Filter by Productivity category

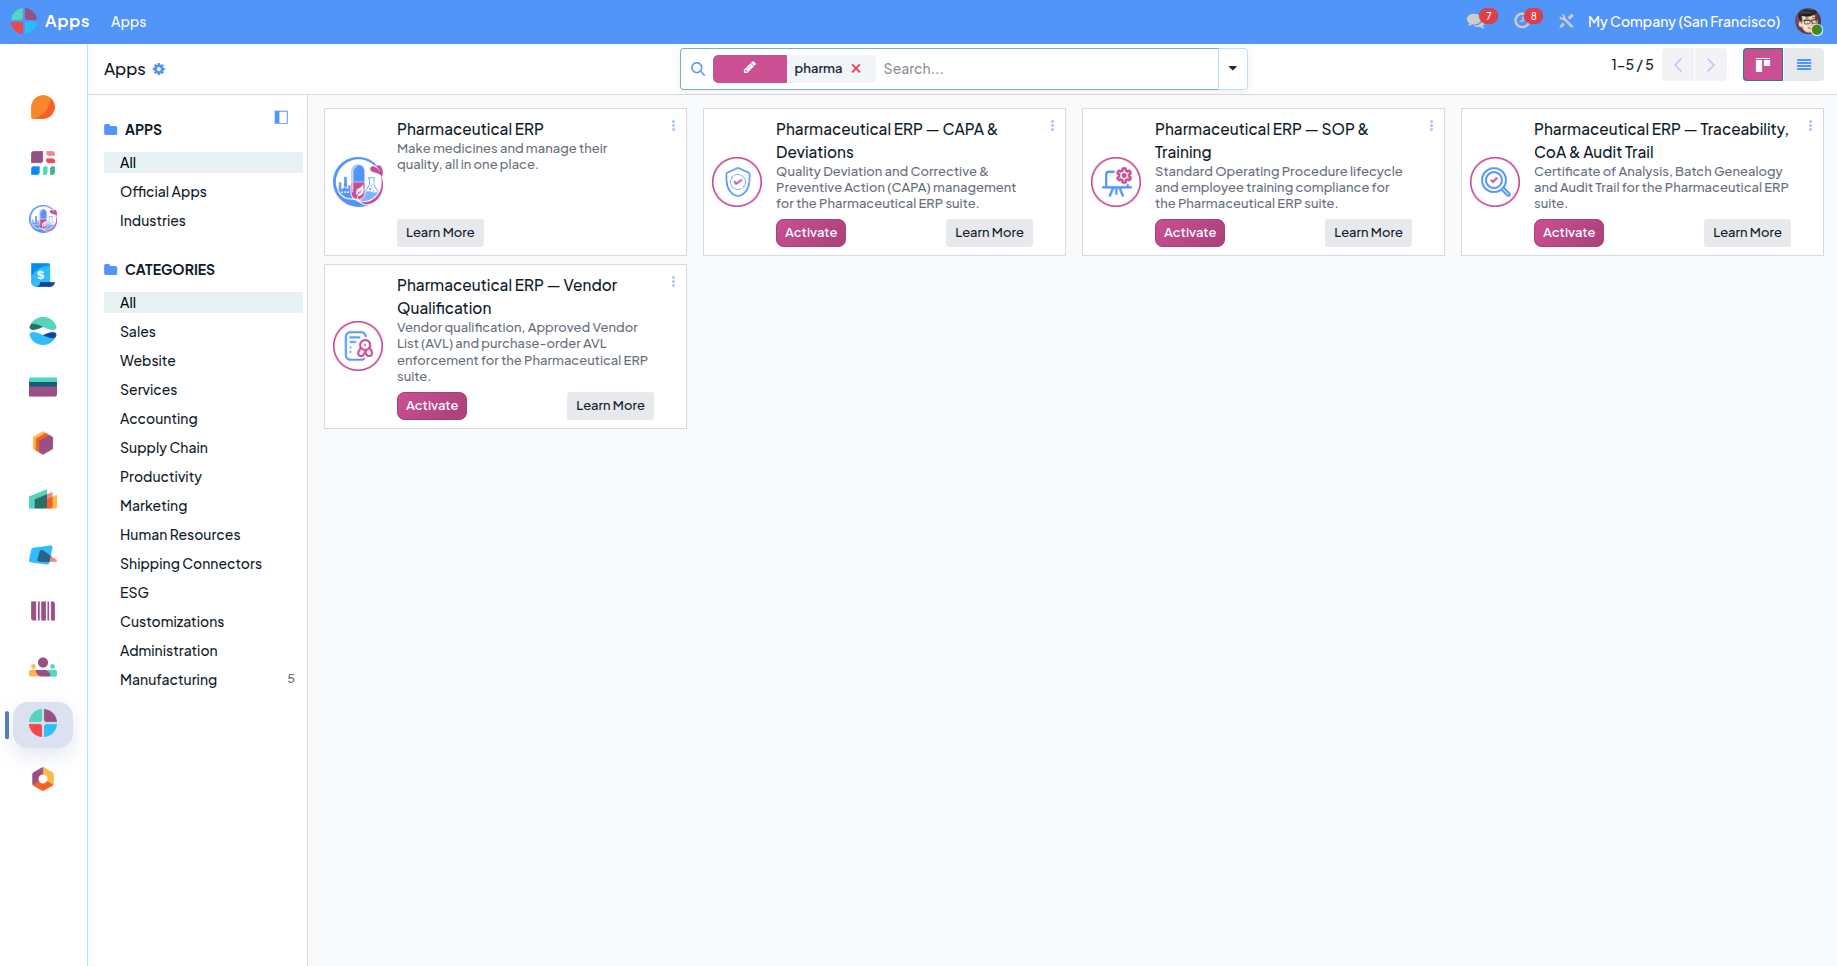[203, 476]
